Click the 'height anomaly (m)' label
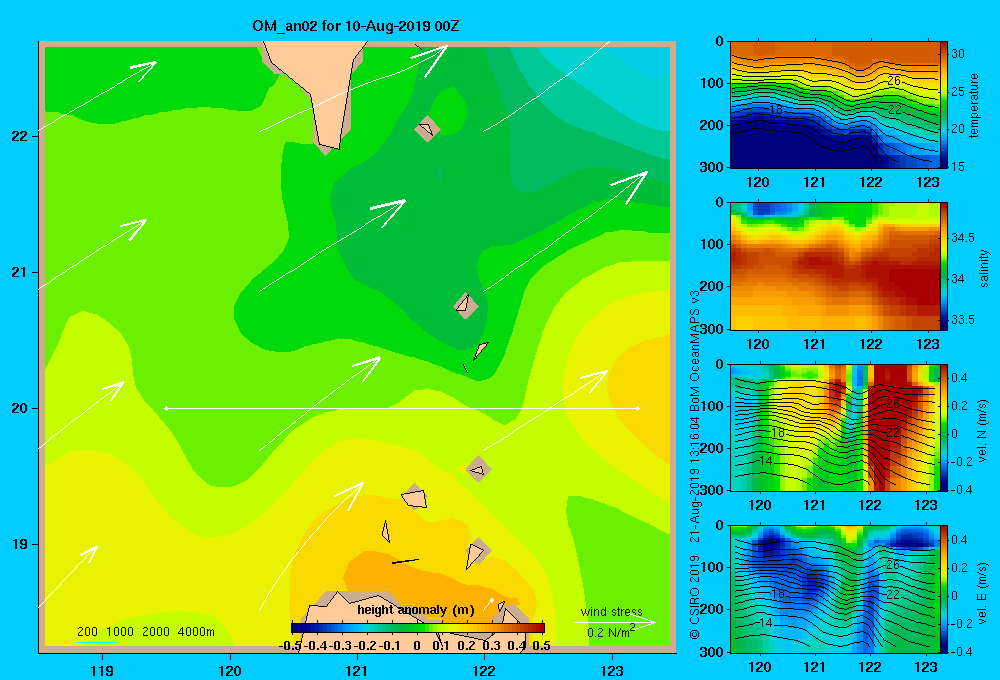The height and width of the screenshot is (680, 1000). click(416, 610)
